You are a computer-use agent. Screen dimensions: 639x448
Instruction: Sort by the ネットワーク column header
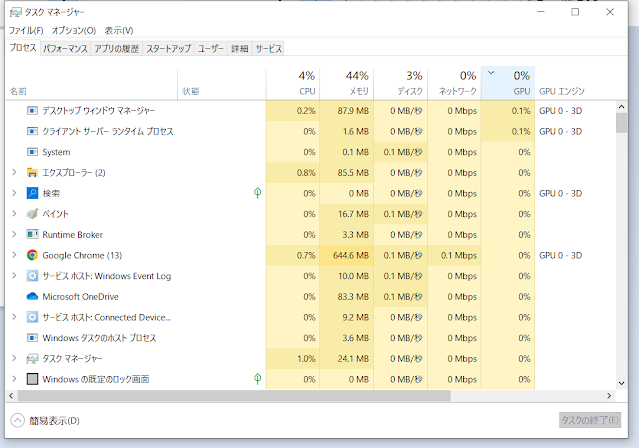[x=454, y=83]
